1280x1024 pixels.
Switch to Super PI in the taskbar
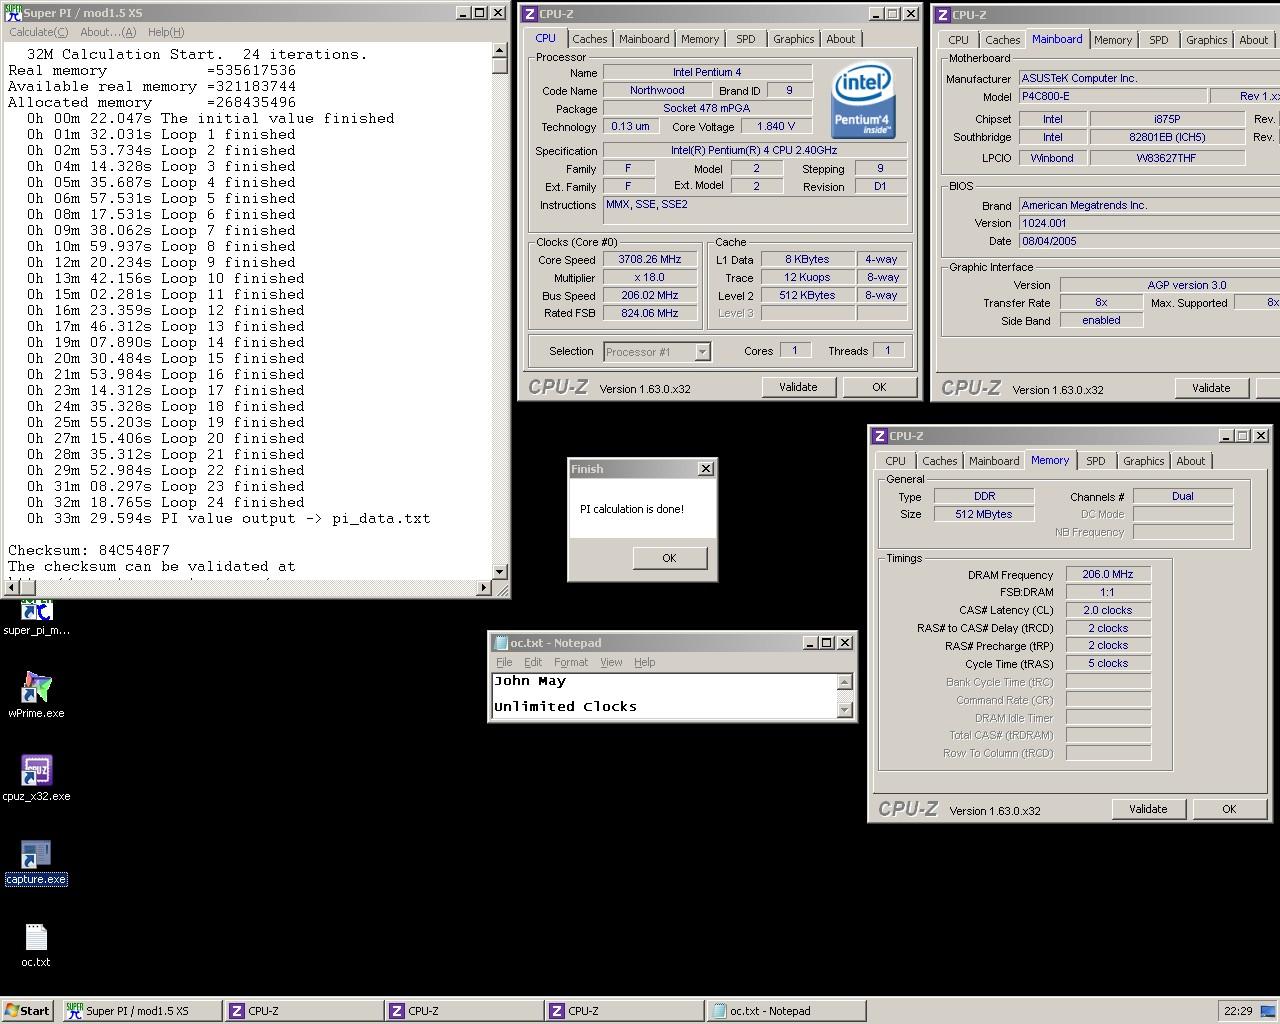pyautogui.click(x=141, y=1011)
